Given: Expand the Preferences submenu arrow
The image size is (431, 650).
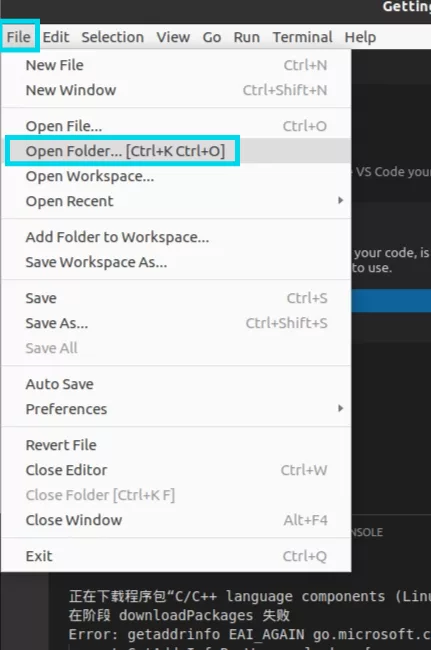Looking at the screenshot, I should pyautogui.click(x=340, y=409).
